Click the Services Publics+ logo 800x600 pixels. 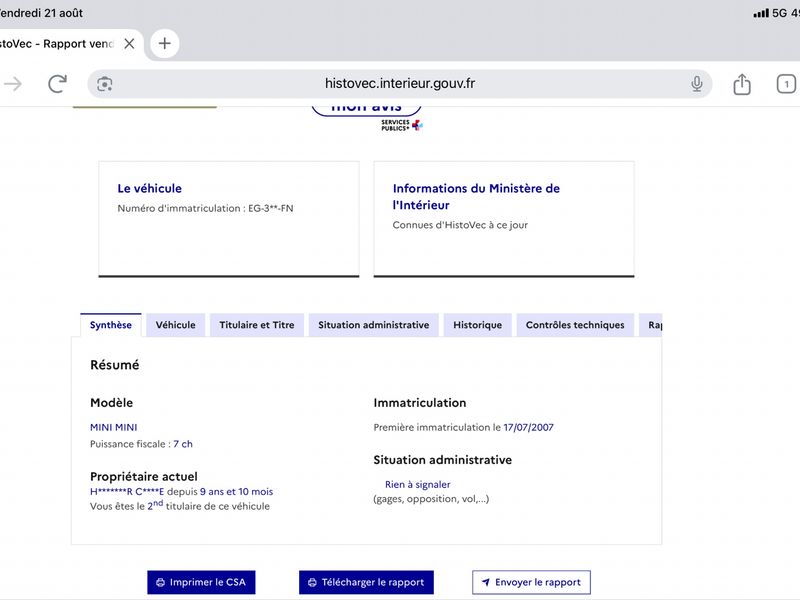tap(402, 125)
